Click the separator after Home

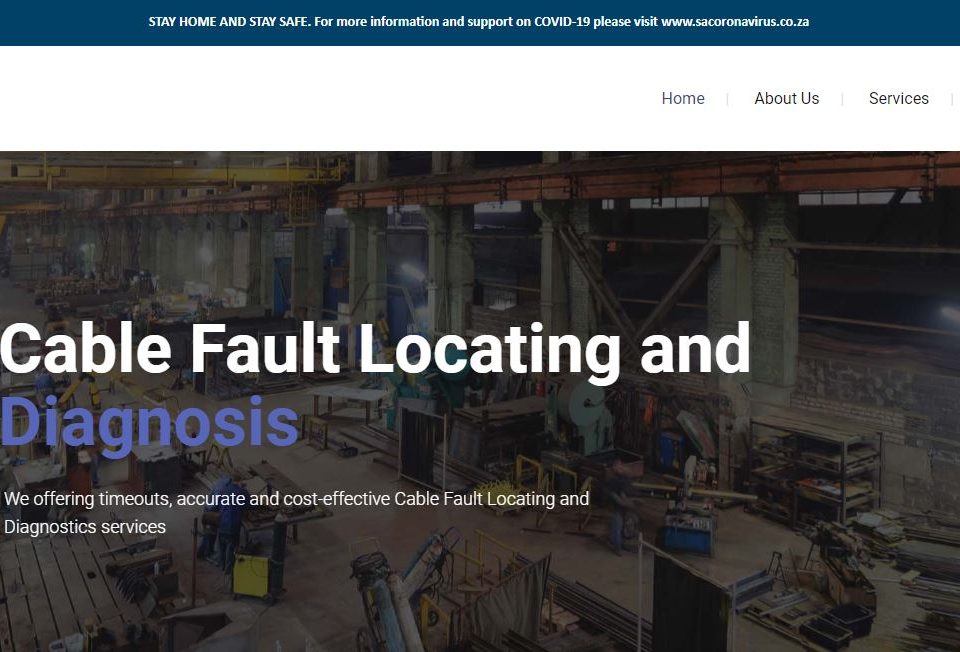point(729,98)
